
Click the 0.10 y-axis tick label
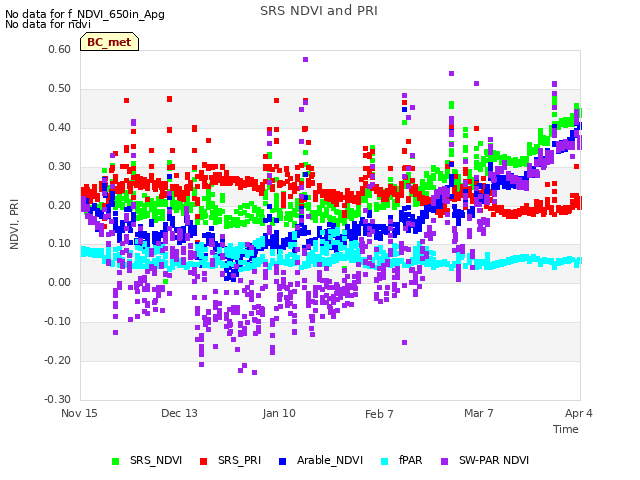(59, 244)
